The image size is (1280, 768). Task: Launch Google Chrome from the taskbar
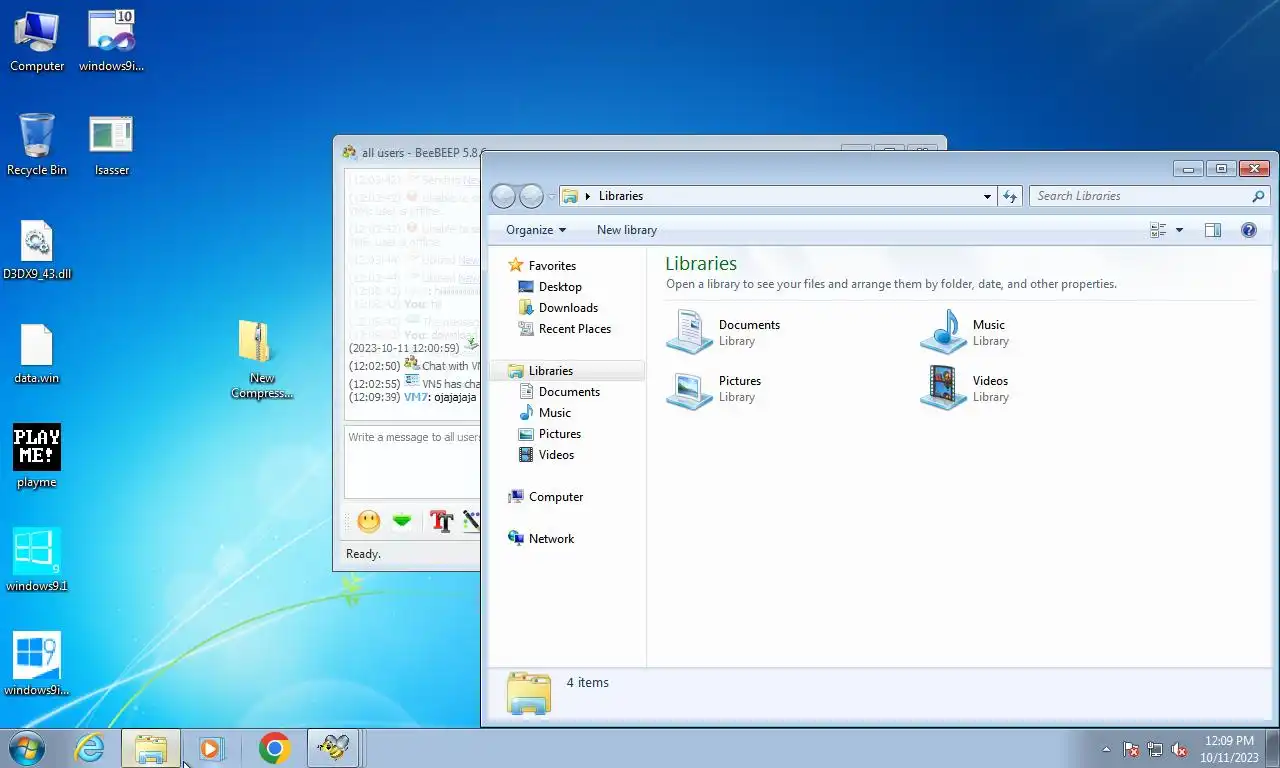pos(274,748)
